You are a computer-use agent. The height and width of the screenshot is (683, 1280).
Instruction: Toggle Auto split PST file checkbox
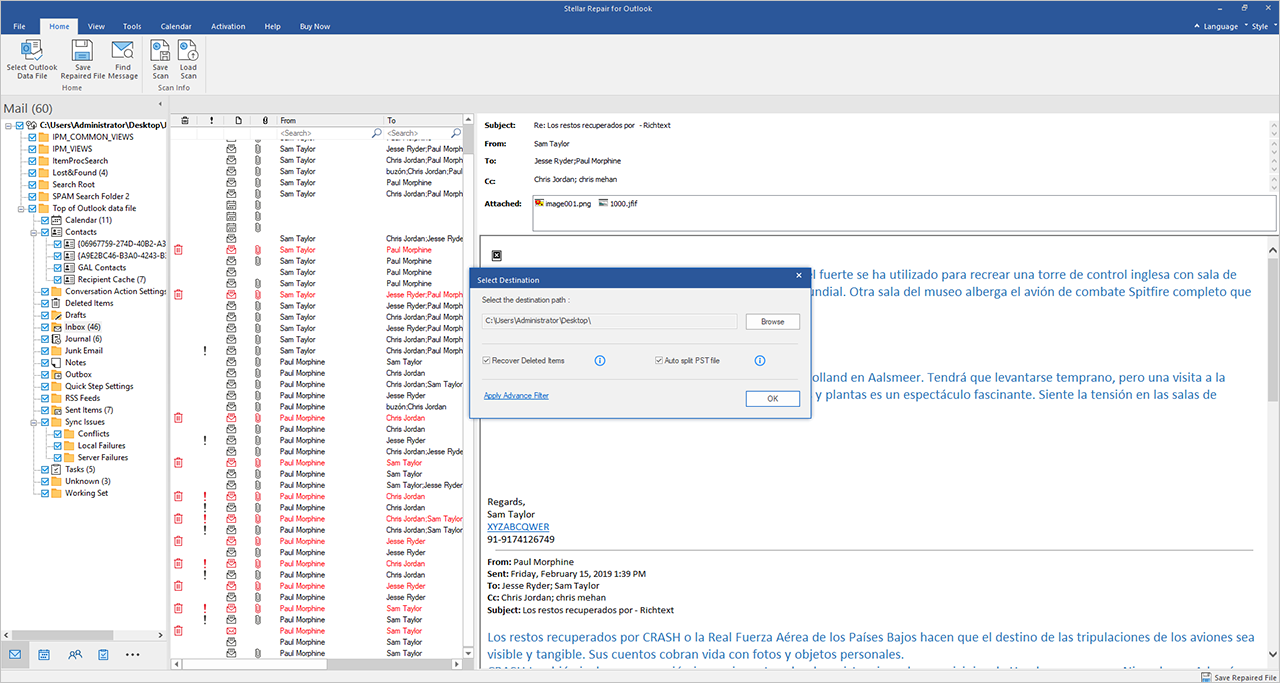[x=659, y=360]
